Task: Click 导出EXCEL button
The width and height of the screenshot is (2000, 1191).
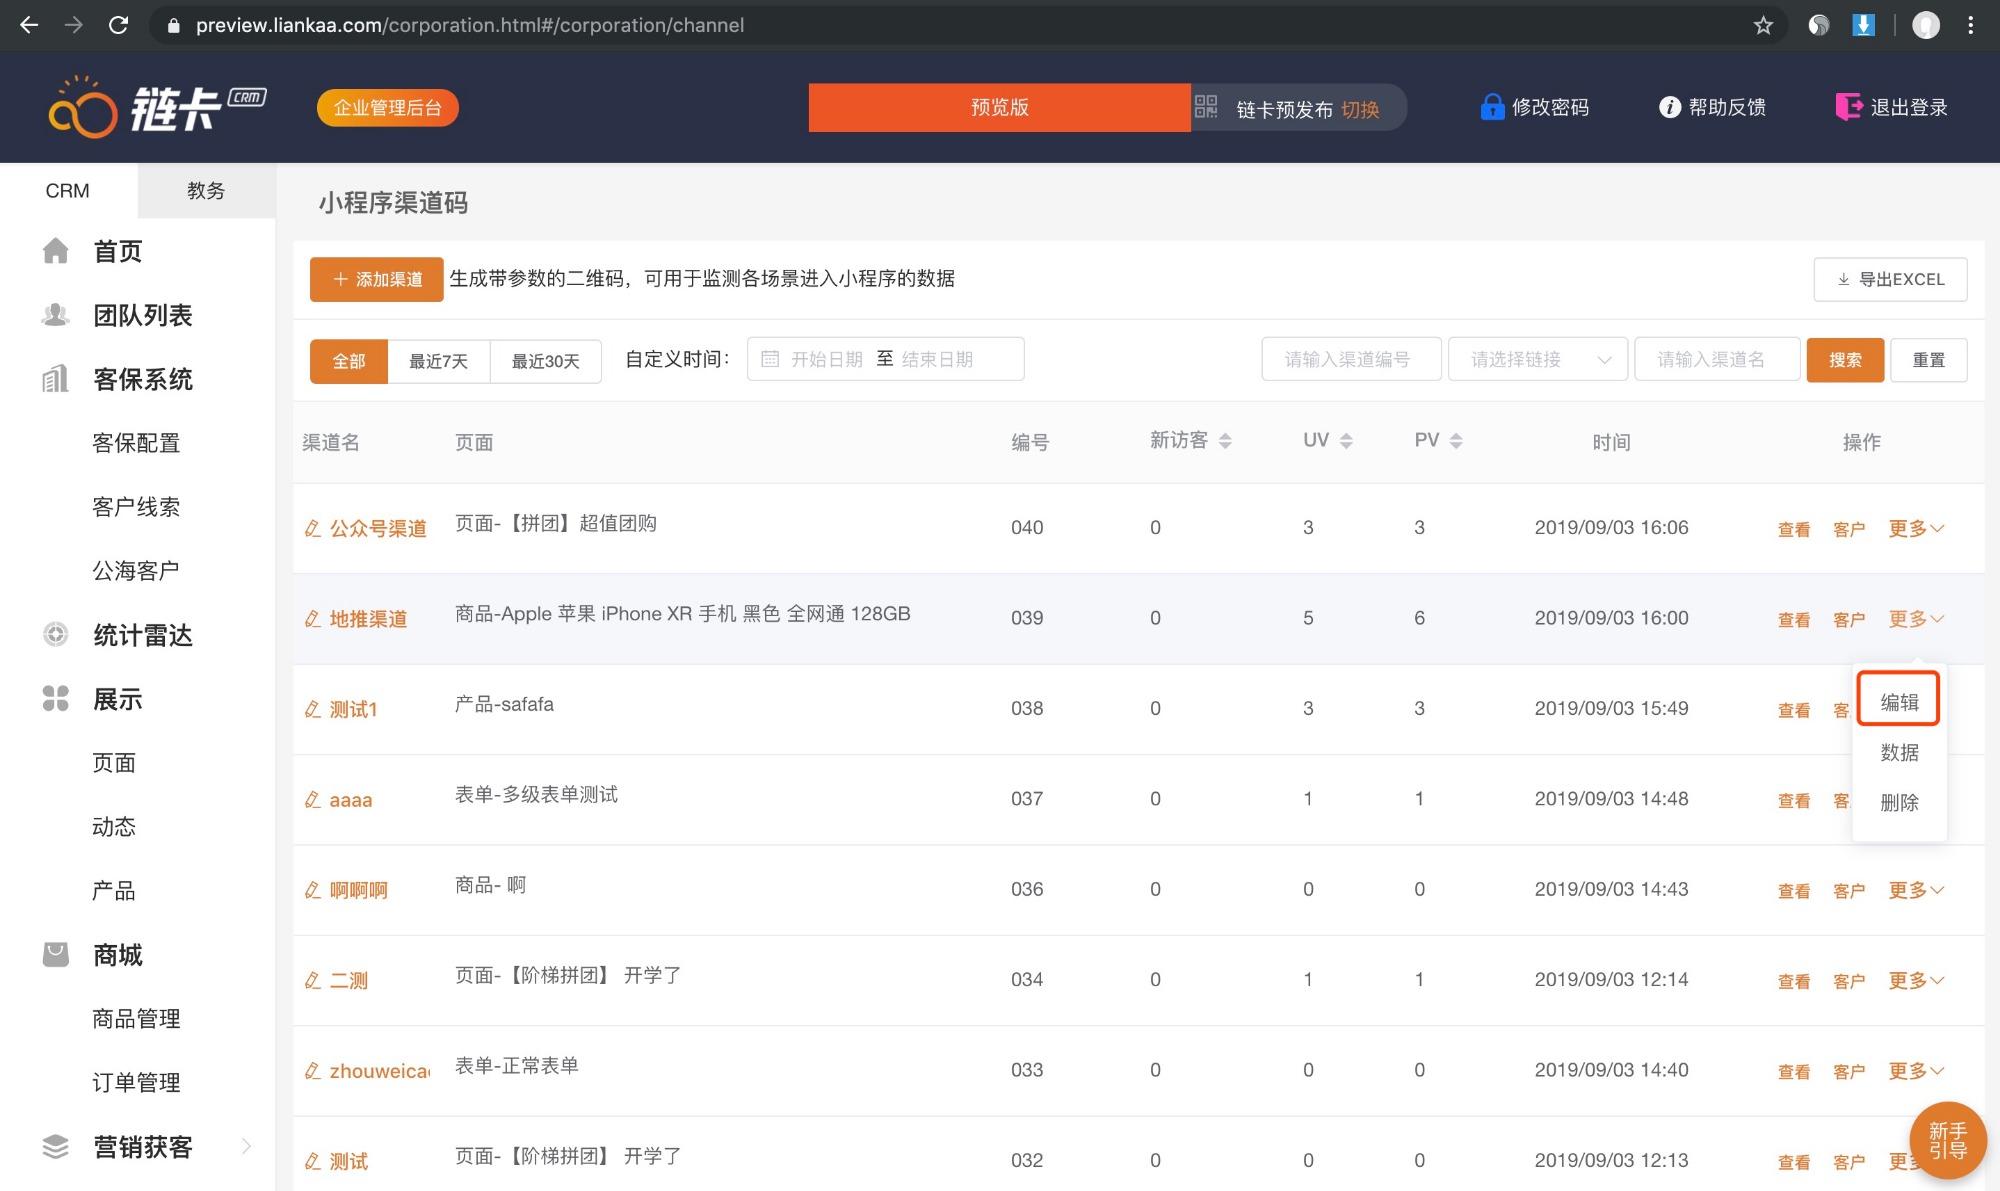Action: pyautogui.click(x=1890, y=279)
